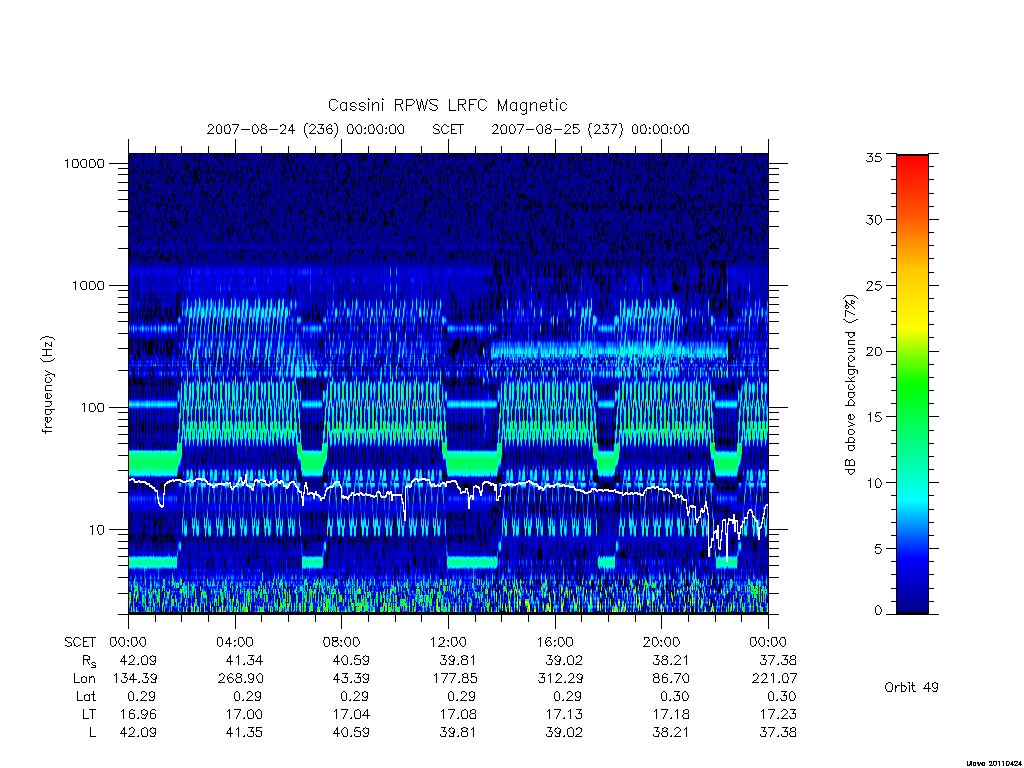Click the Lon value 177.85

tap(454, 679)
